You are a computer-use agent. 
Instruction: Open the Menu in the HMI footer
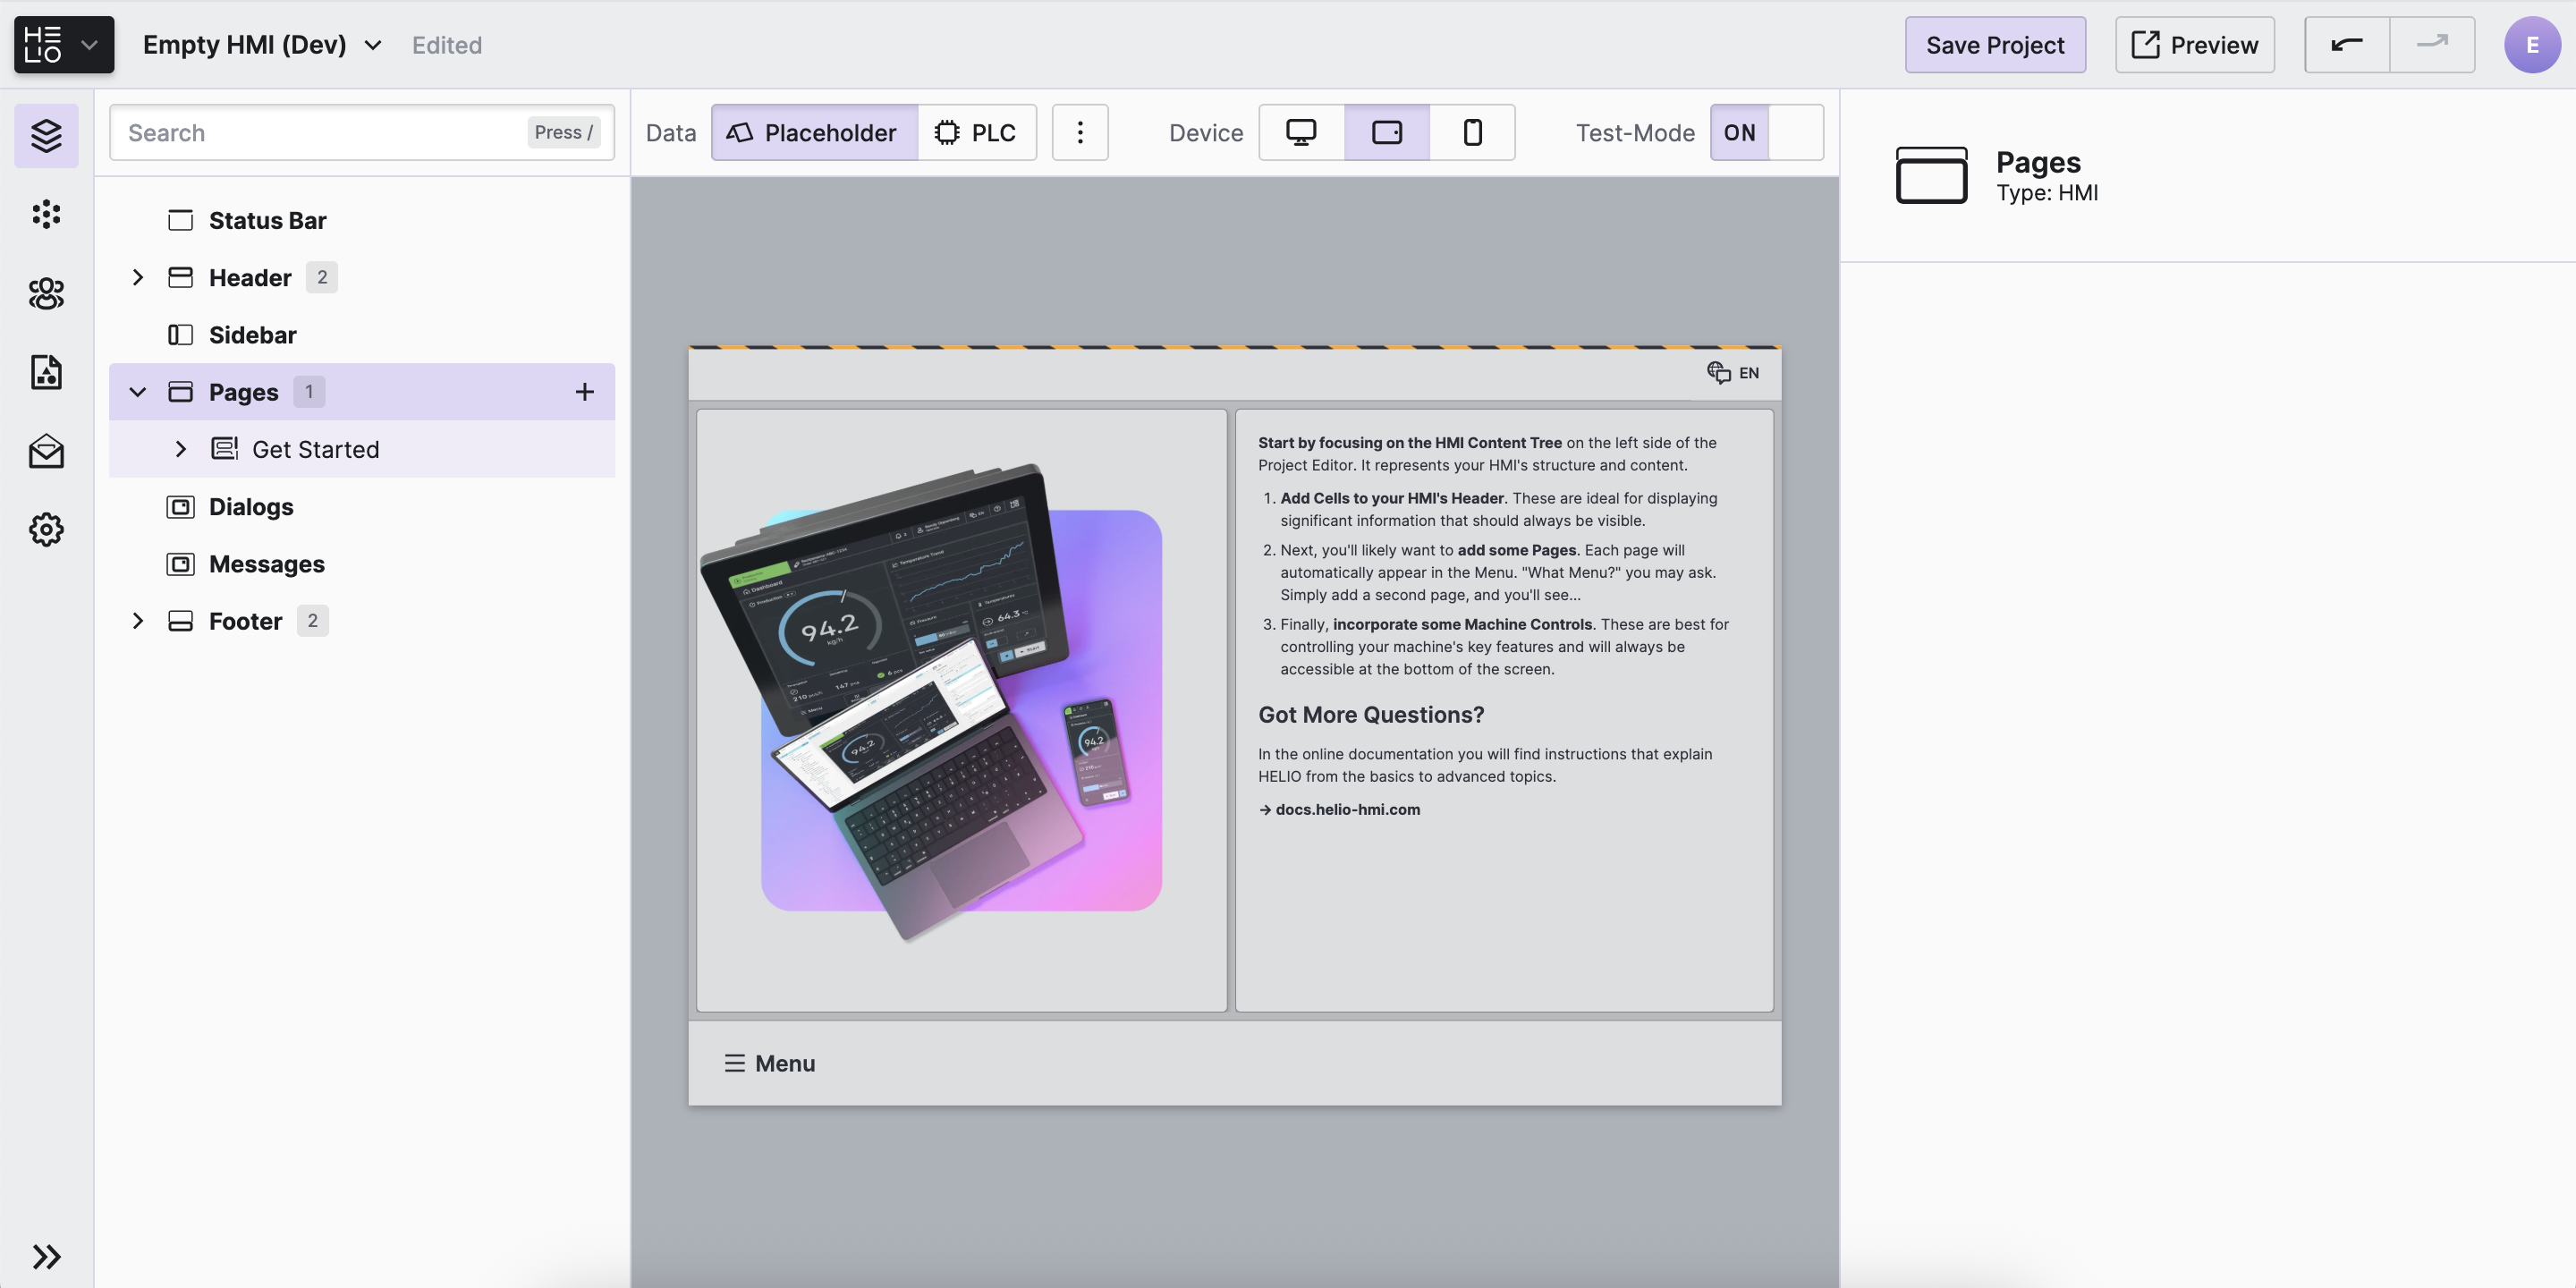769,1063
